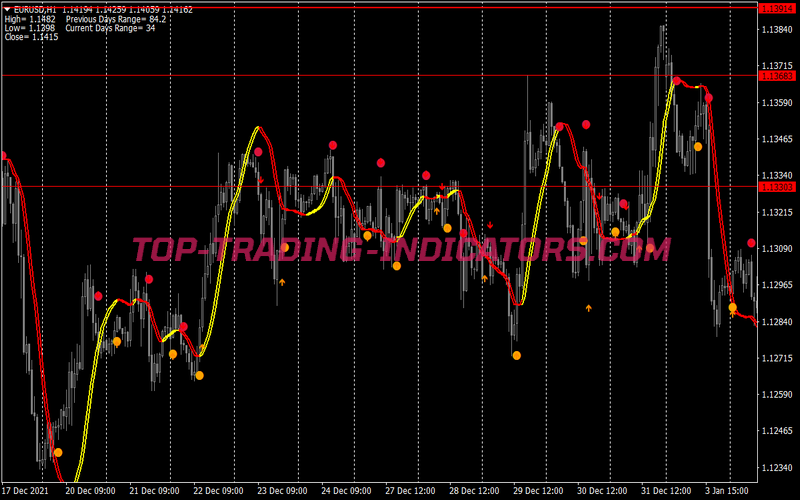800x500 pixels.
Task: Click the '28 Dec 12:00' time label
Action: click(x=474, y=491)
